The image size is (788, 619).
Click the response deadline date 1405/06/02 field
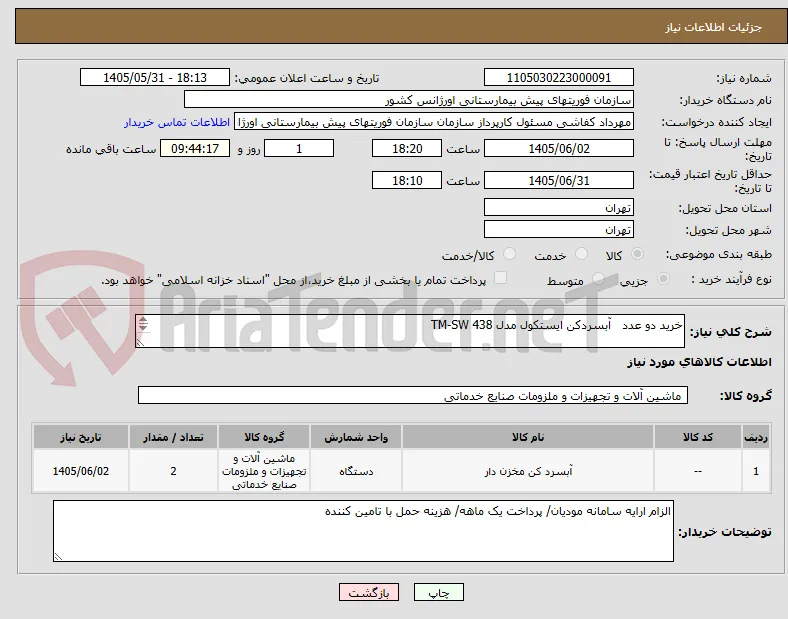558,148
